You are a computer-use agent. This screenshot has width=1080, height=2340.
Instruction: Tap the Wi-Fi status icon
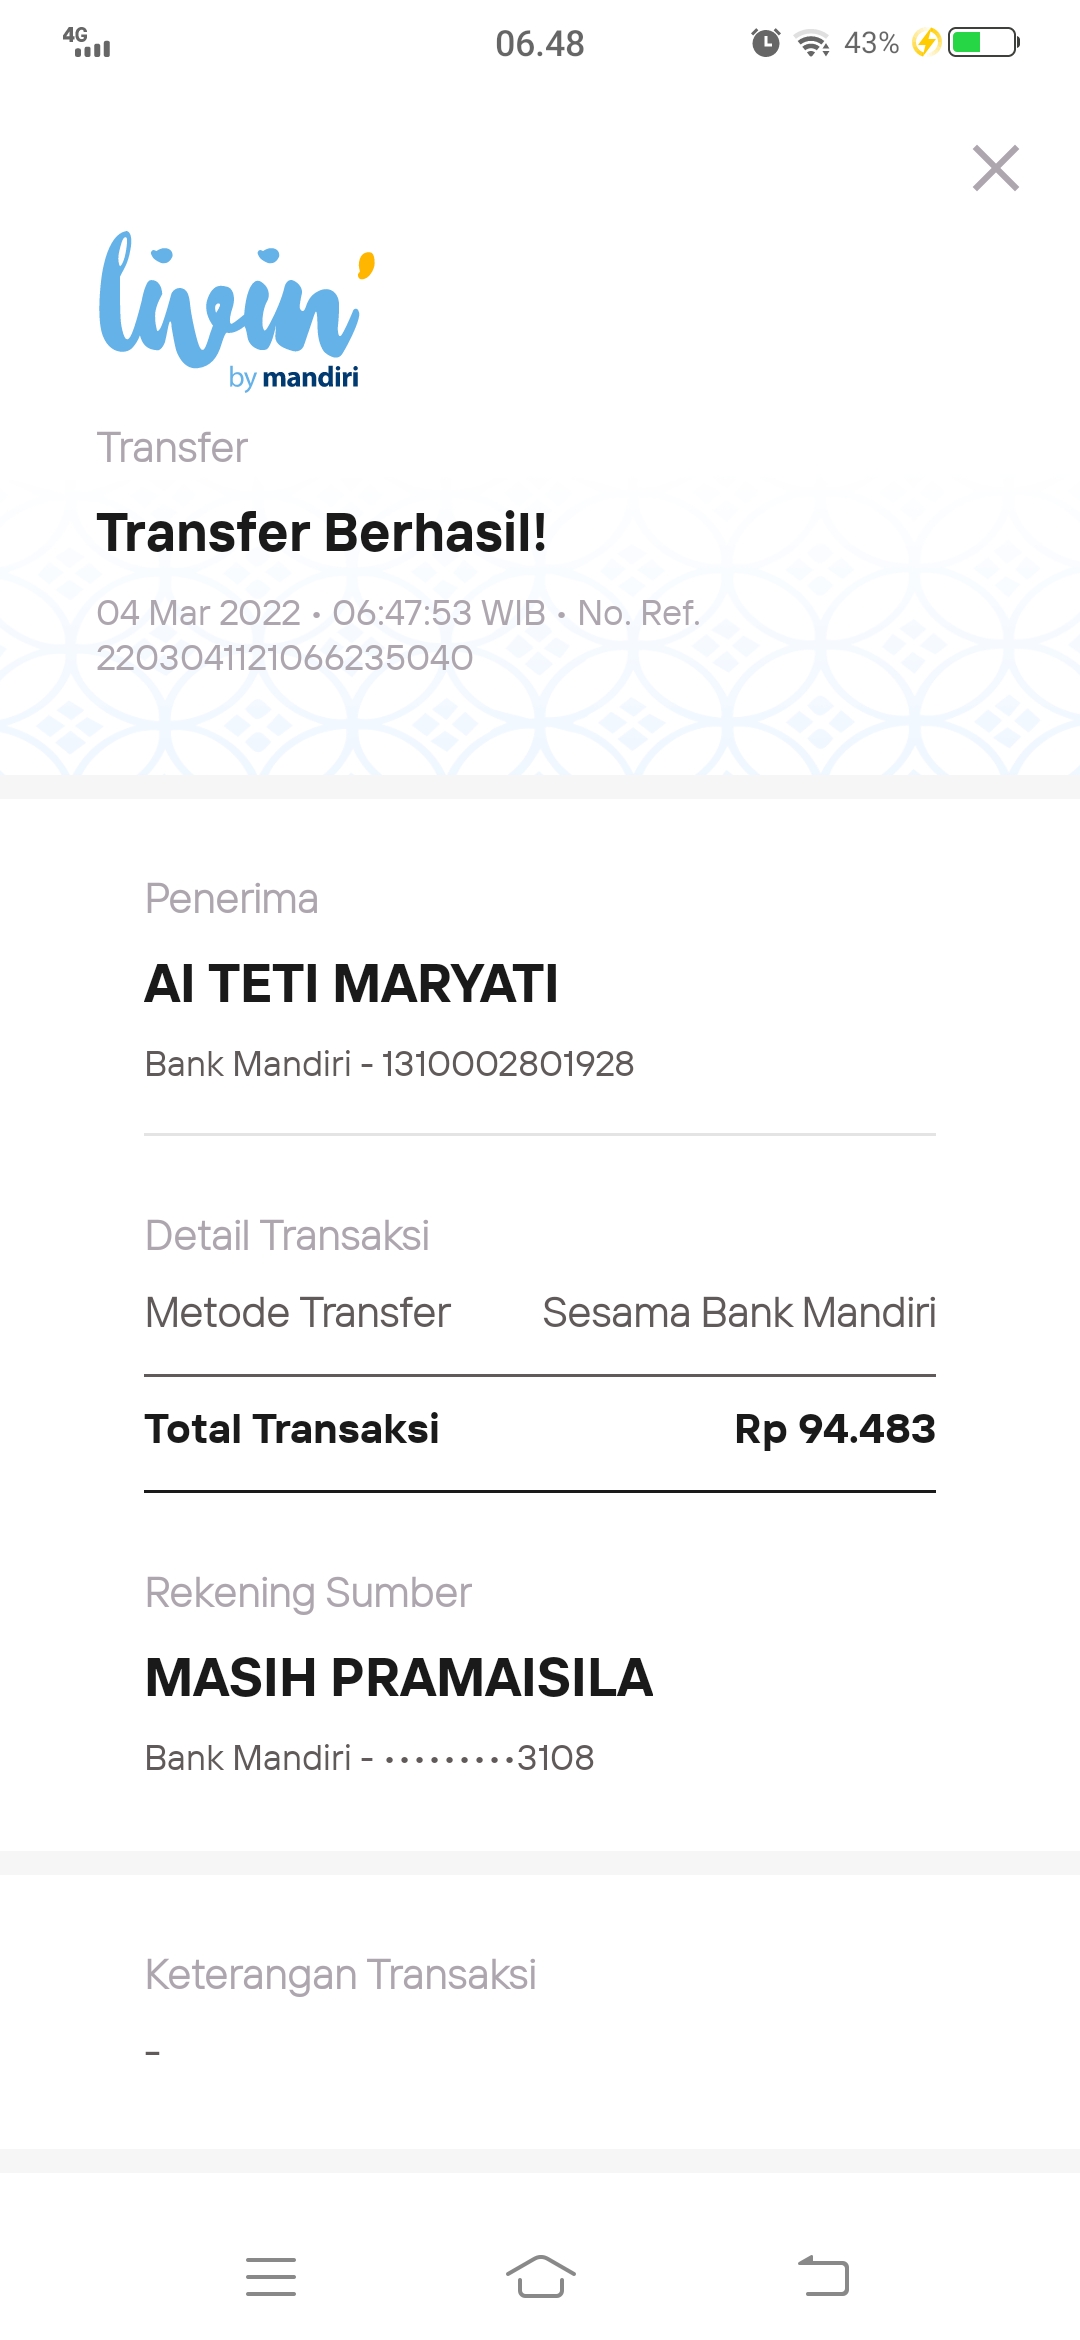point(812,43)
